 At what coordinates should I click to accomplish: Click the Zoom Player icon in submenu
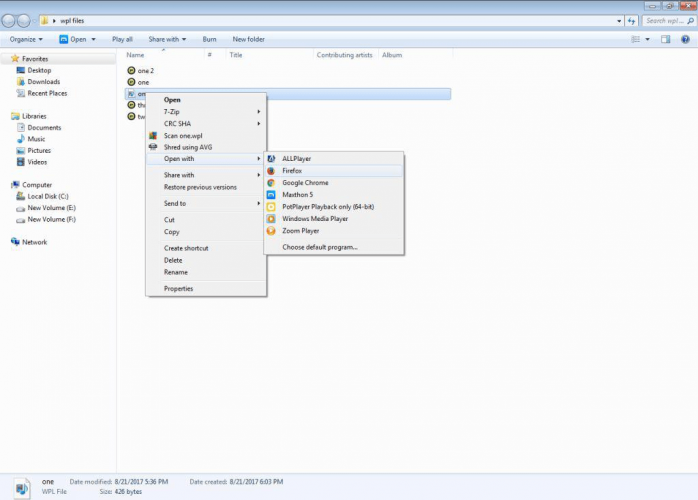tap(271, 231)
